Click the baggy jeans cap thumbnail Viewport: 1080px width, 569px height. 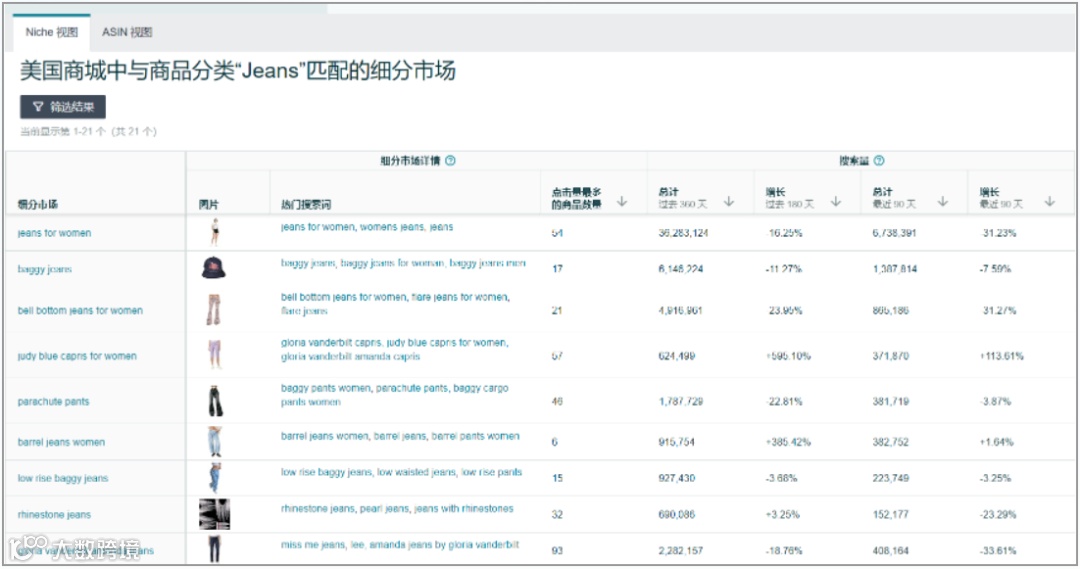click(x=214, y=268)
